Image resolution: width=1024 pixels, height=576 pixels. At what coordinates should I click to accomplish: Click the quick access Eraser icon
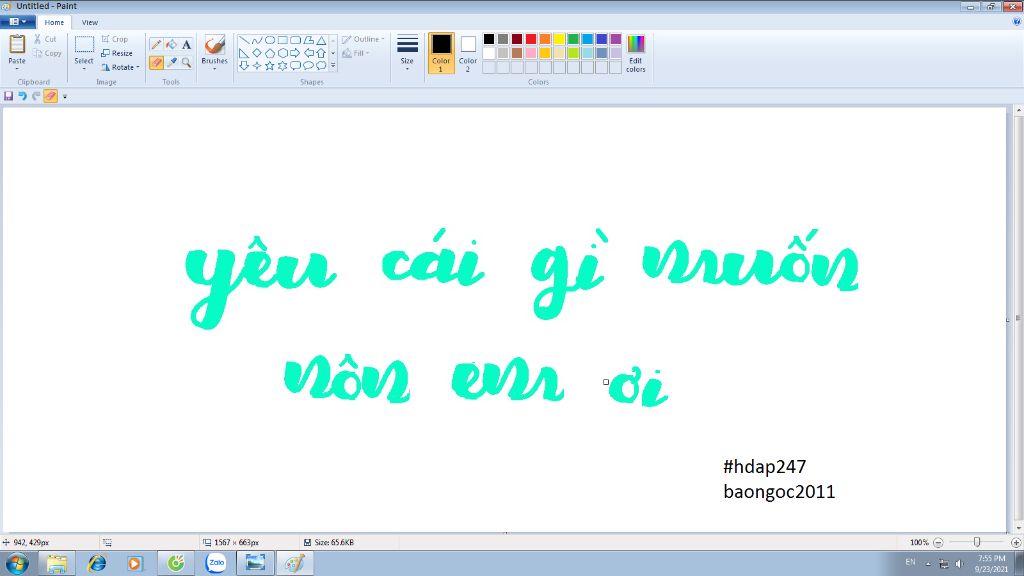(x=50, y=96)
